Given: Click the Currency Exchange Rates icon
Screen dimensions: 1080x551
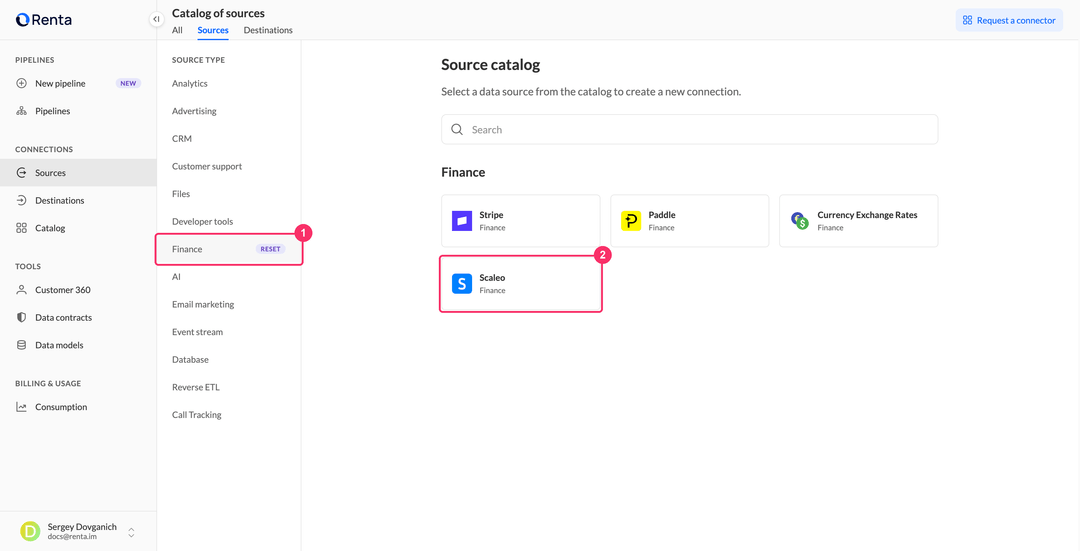Looking at the screenshot, I should point(800,220).
